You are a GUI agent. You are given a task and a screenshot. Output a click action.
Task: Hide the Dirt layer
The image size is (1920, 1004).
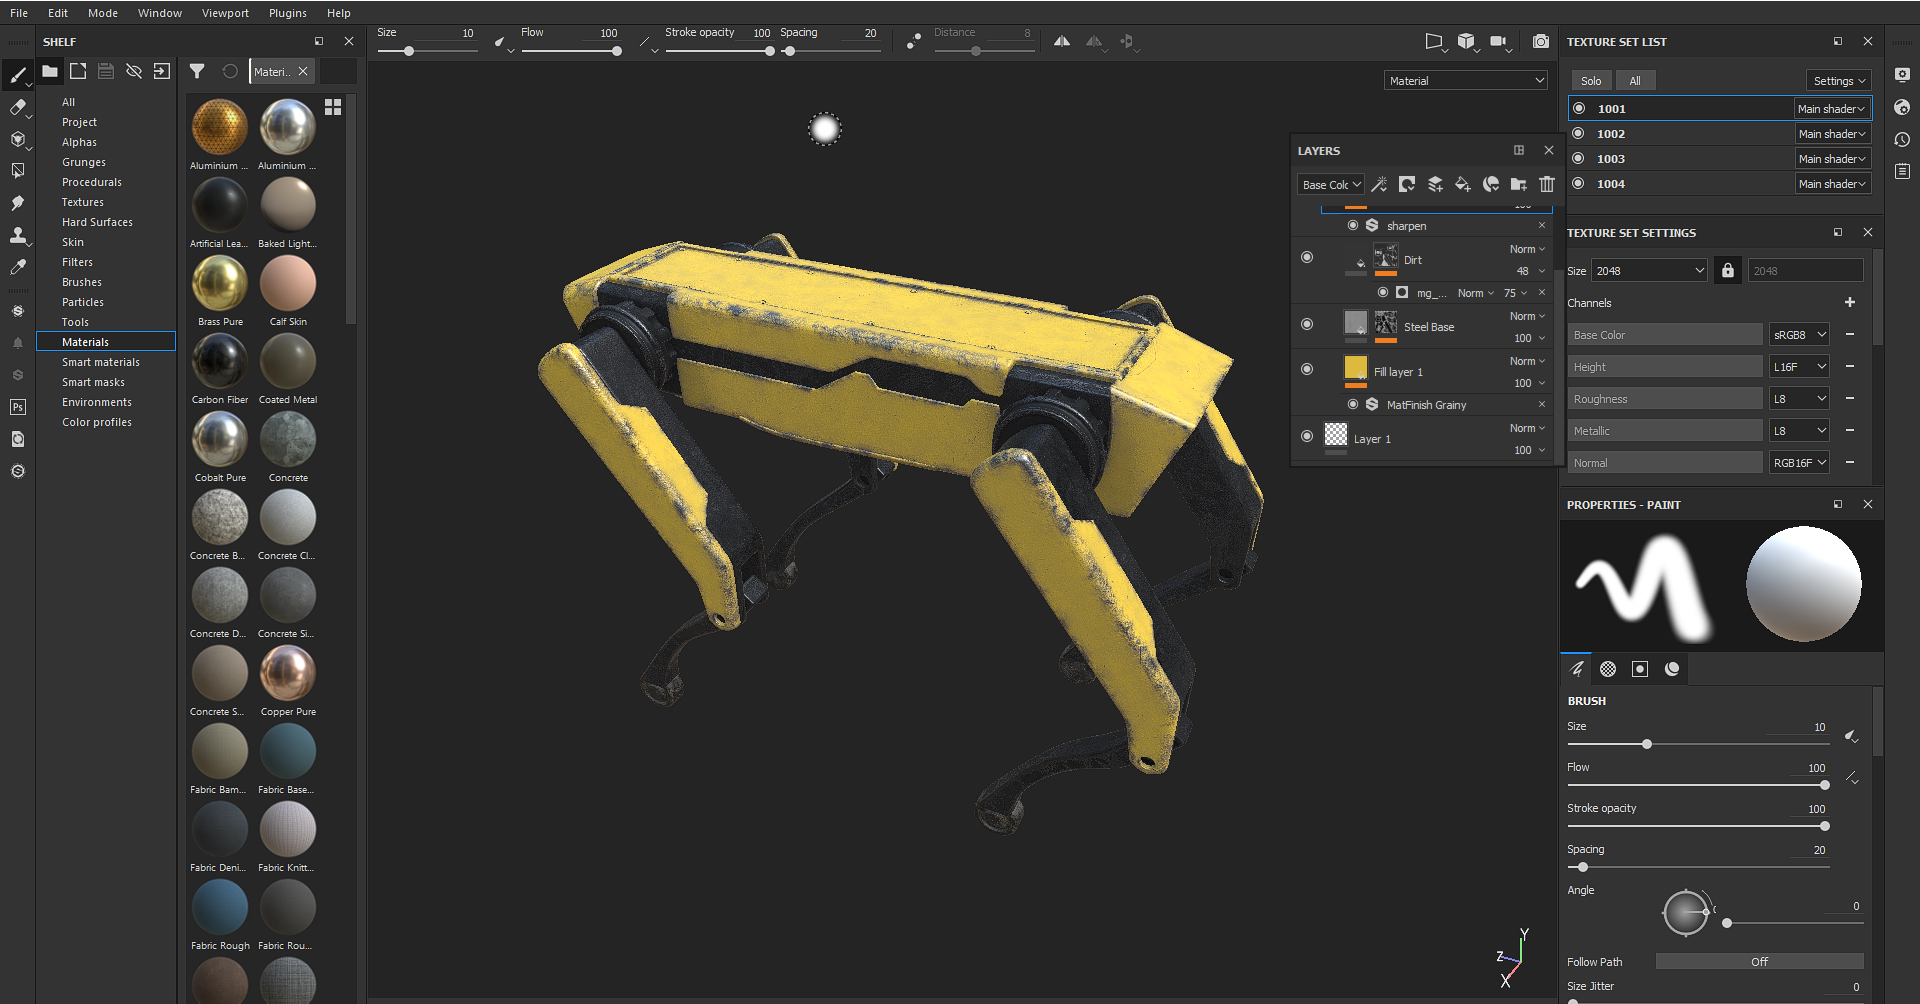click(1307, 257)
